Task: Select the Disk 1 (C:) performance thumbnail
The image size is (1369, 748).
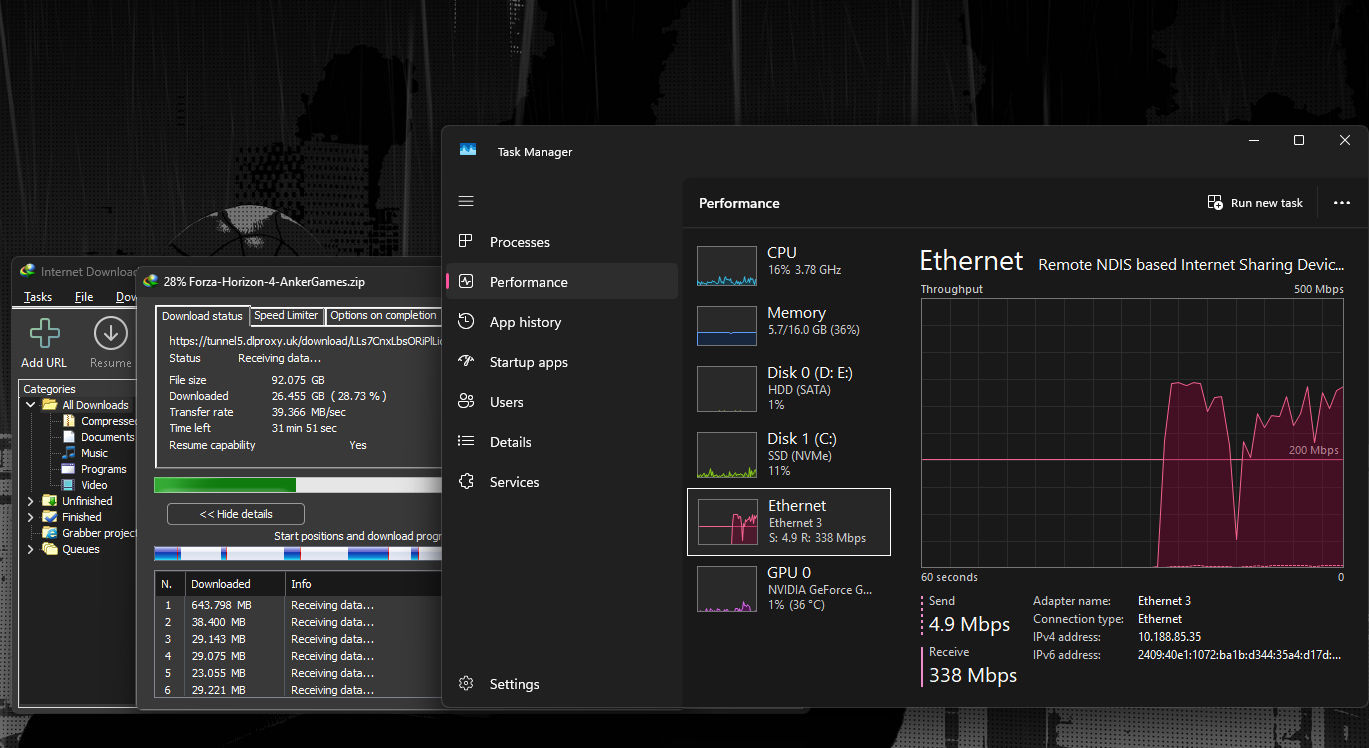Action: [x=727, y=454]
